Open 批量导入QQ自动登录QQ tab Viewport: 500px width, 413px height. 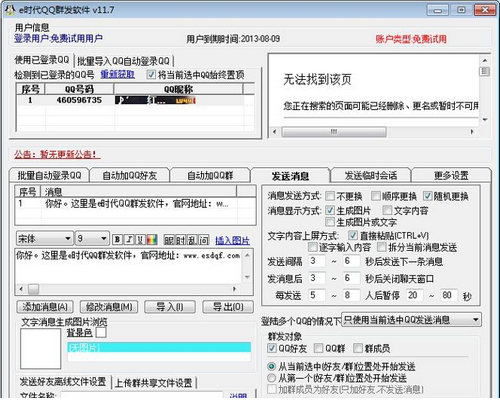pos(123,61)
